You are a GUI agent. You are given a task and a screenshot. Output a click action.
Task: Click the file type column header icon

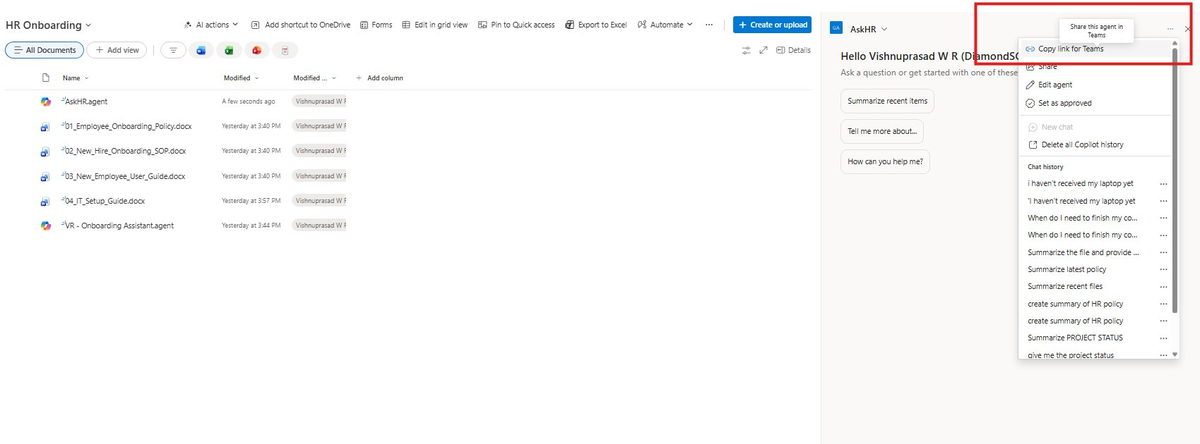tap(46, 78)
